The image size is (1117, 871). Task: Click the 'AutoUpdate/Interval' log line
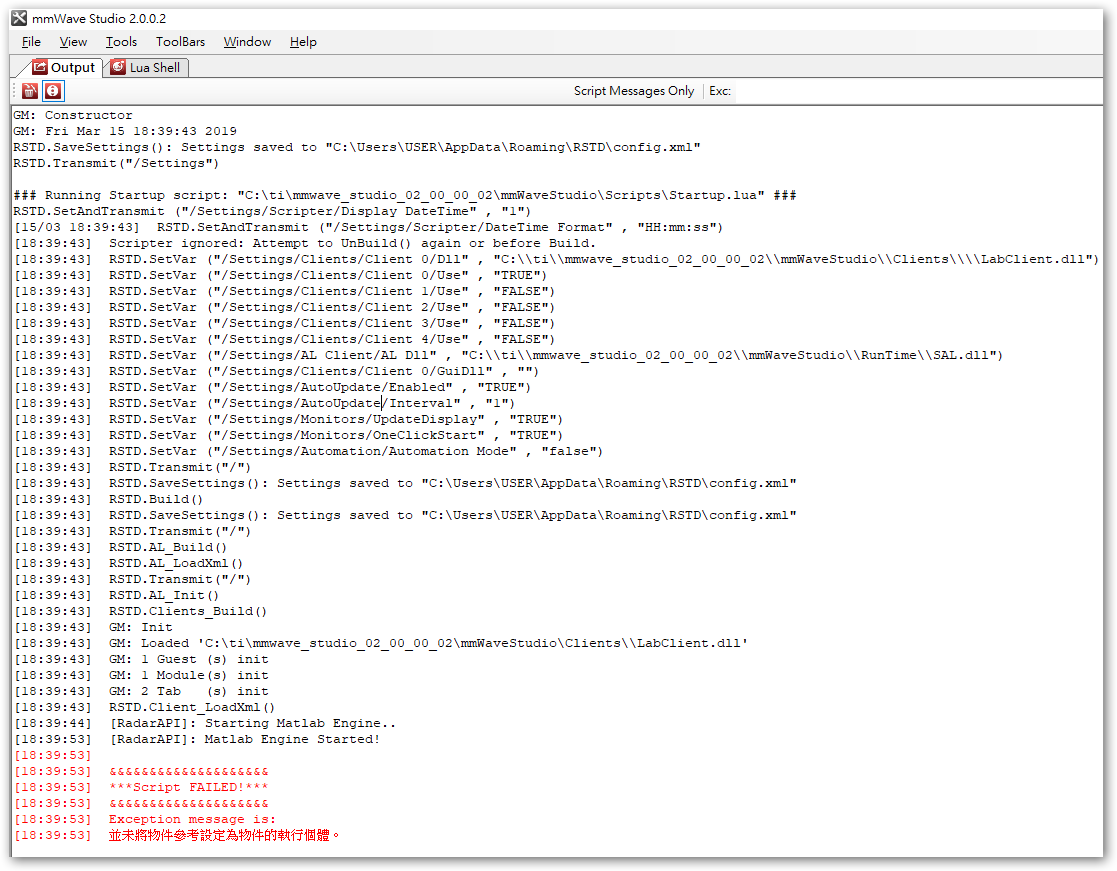click(264, 403)
